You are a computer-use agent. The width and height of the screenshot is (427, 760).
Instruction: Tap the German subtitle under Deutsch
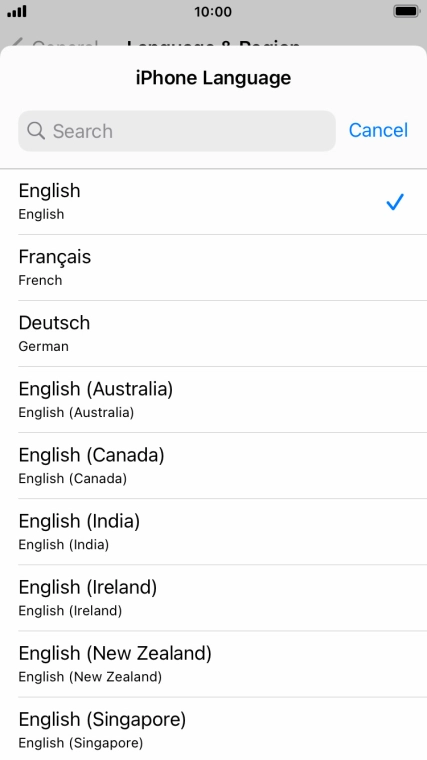click(x=44, y=346)
